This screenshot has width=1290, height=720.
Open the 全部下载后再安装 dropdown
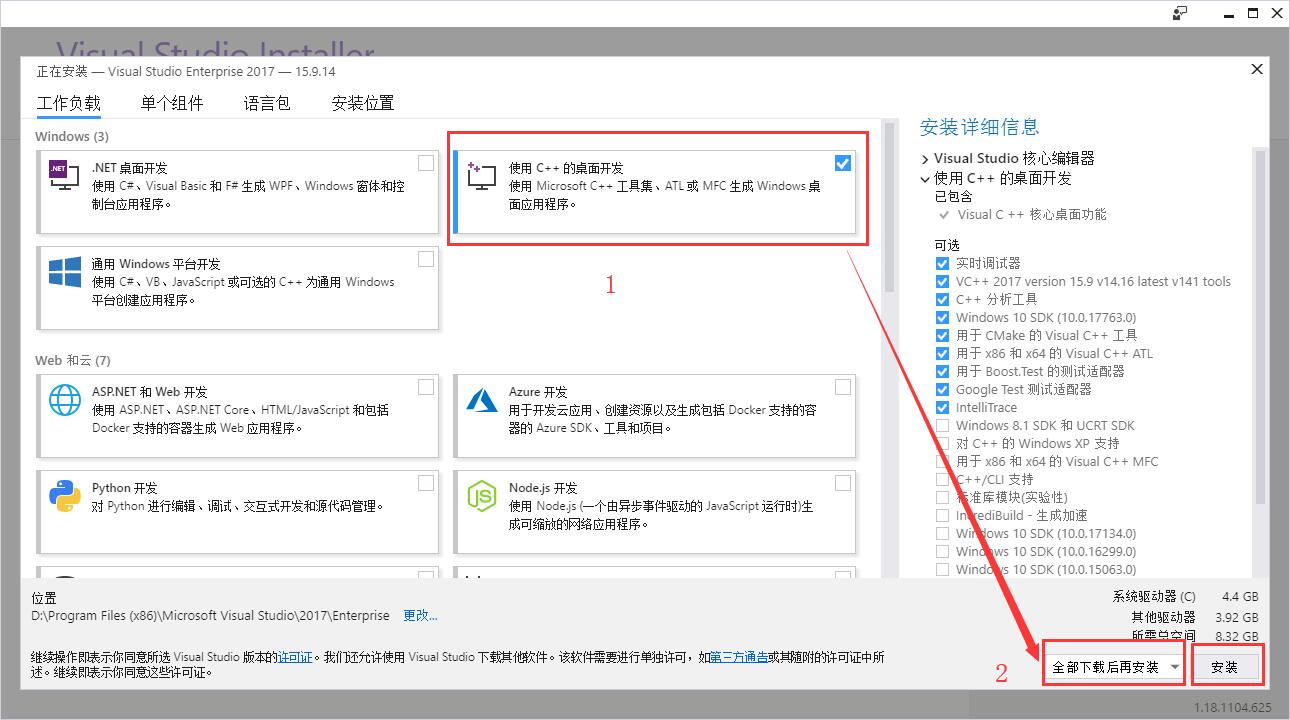[x=1114, y=667]
